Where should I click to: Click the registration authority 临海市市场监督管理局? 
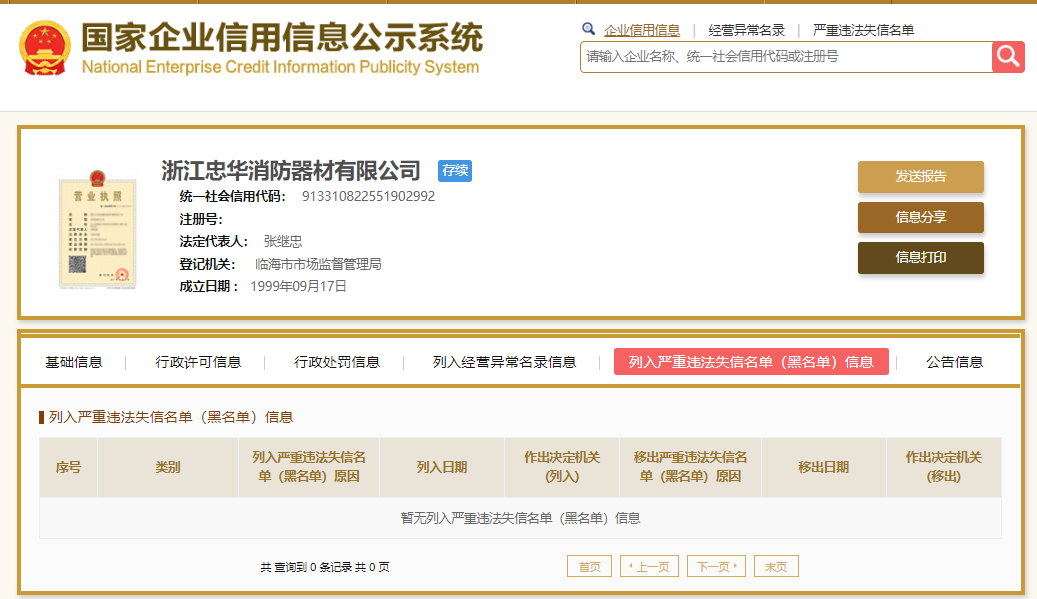tap(318, 264)
